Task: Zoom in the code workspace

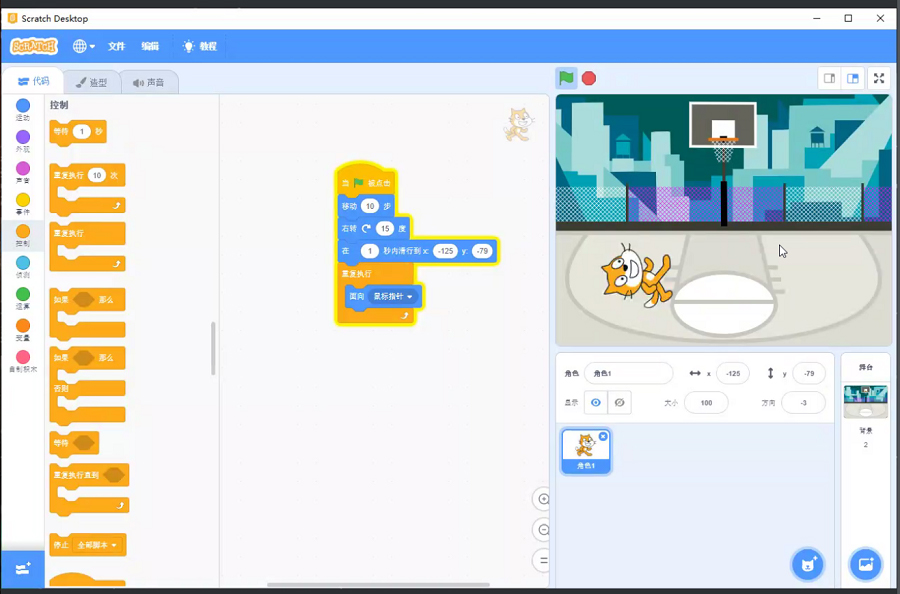Action: click(x=543, y=499)
